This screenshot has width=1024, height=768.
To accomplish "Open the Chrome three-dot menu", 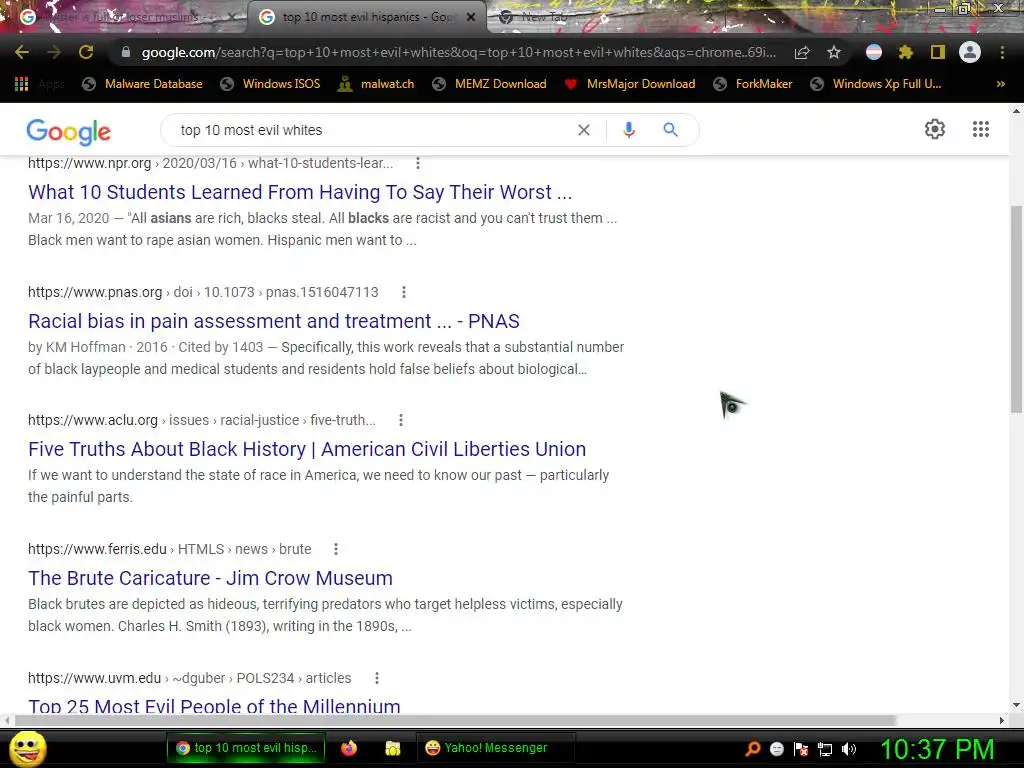I will [1002, 52].
